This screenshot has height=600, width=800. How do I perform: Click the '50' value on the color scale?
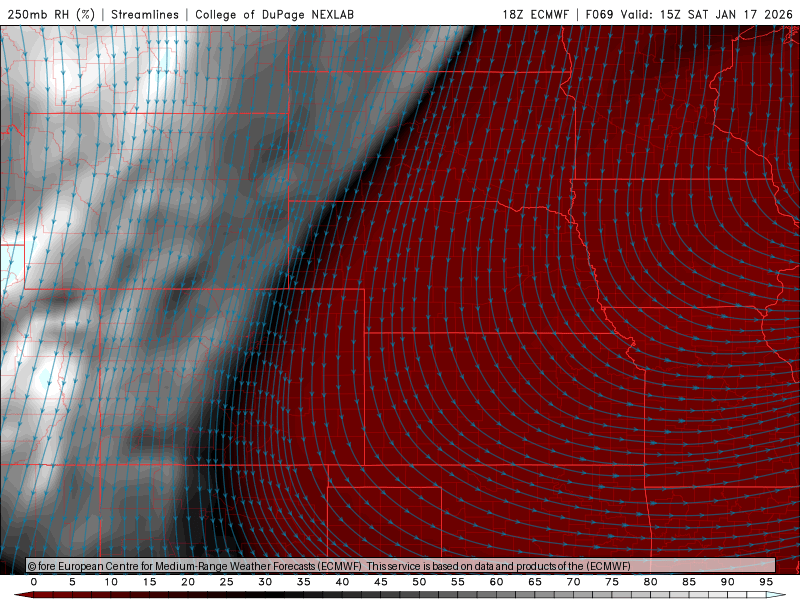click(419, 582)
